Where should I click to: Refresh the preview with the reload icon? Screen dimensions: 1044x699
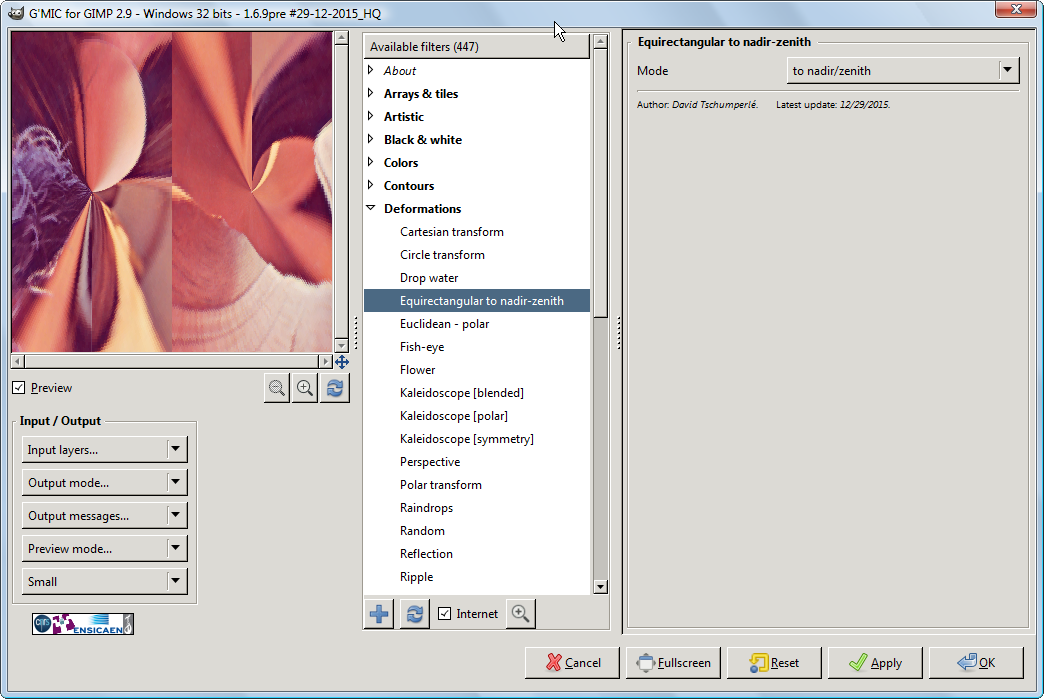coord(334,388)
